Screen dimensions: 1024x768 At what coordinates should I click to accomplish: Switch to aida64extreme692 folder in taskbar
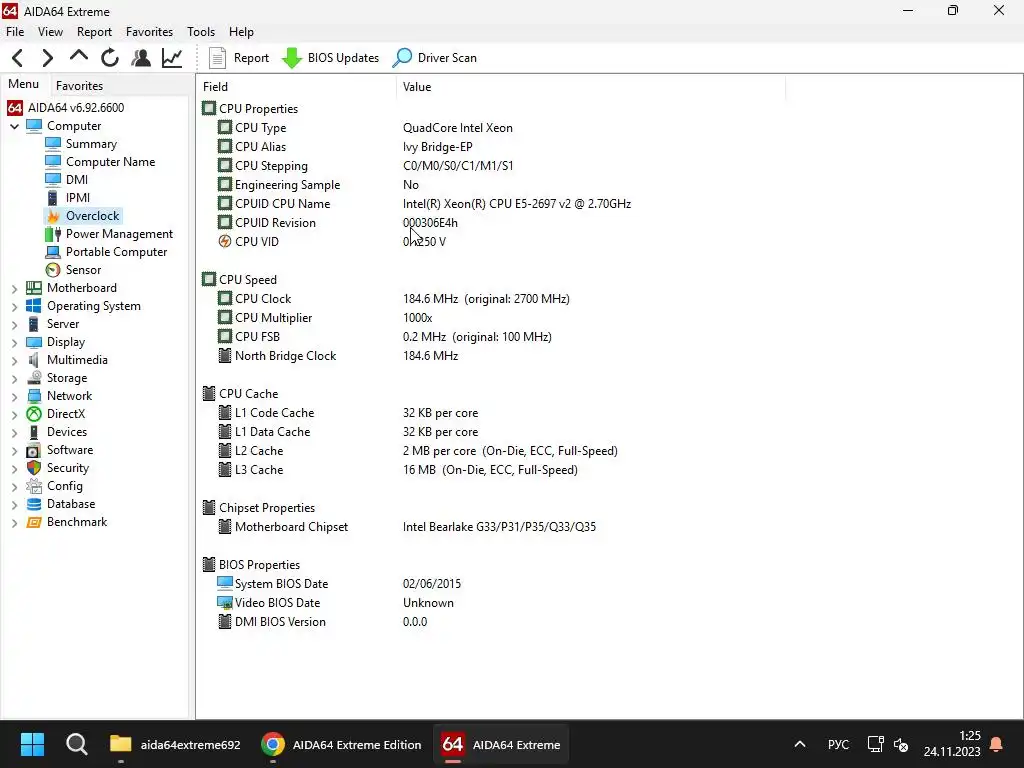pos(175,744)
